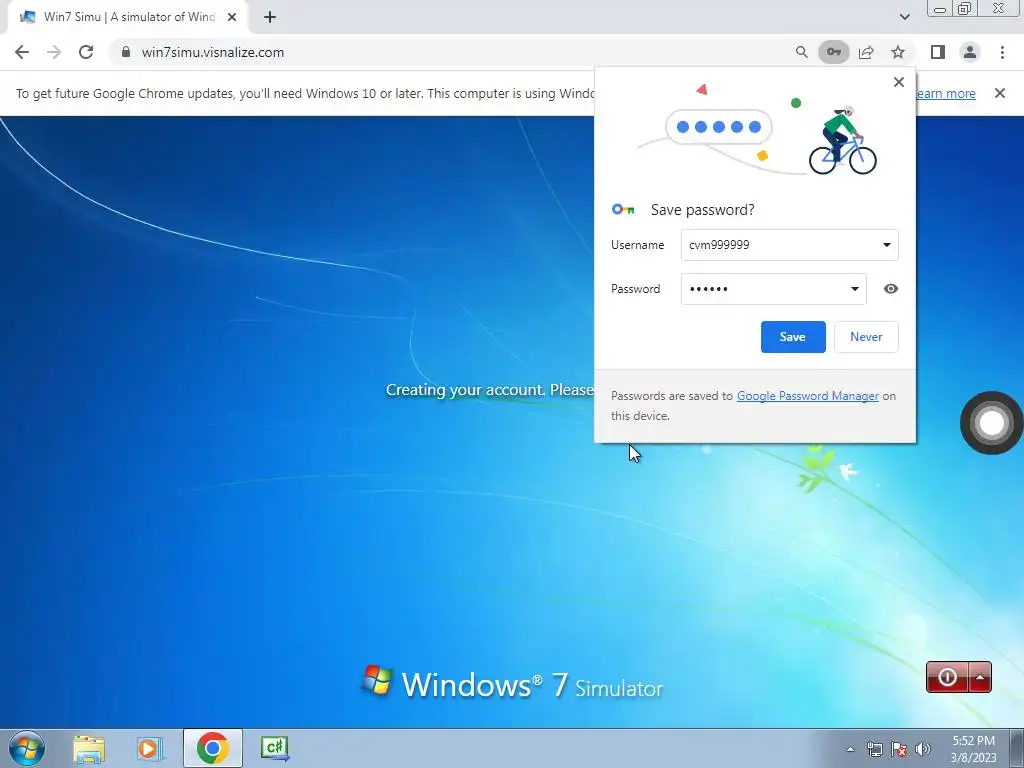Open the Windows Start menu
Screen dimensions: 1024x768
pos(27,748)
